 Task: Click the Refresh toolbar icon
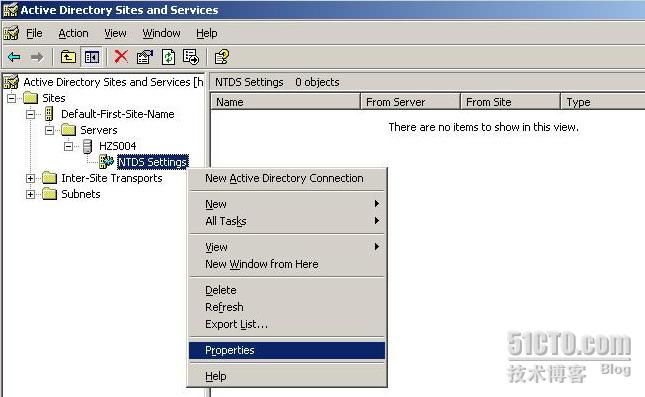point(168,57)
